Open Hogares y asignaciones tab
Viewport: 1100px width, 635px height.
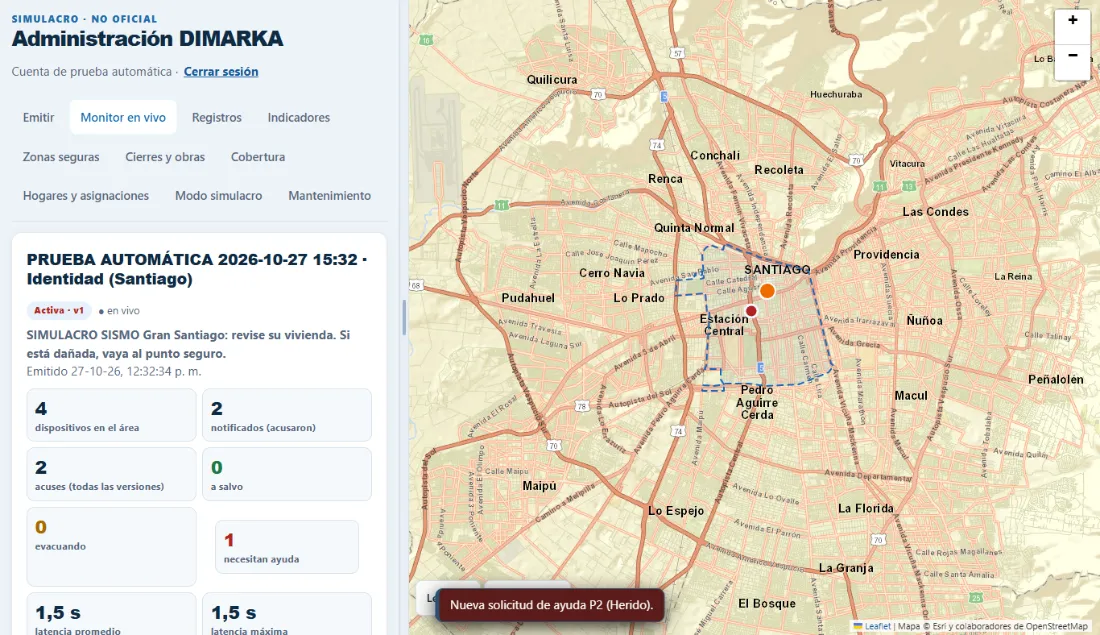tap(86, 196)
